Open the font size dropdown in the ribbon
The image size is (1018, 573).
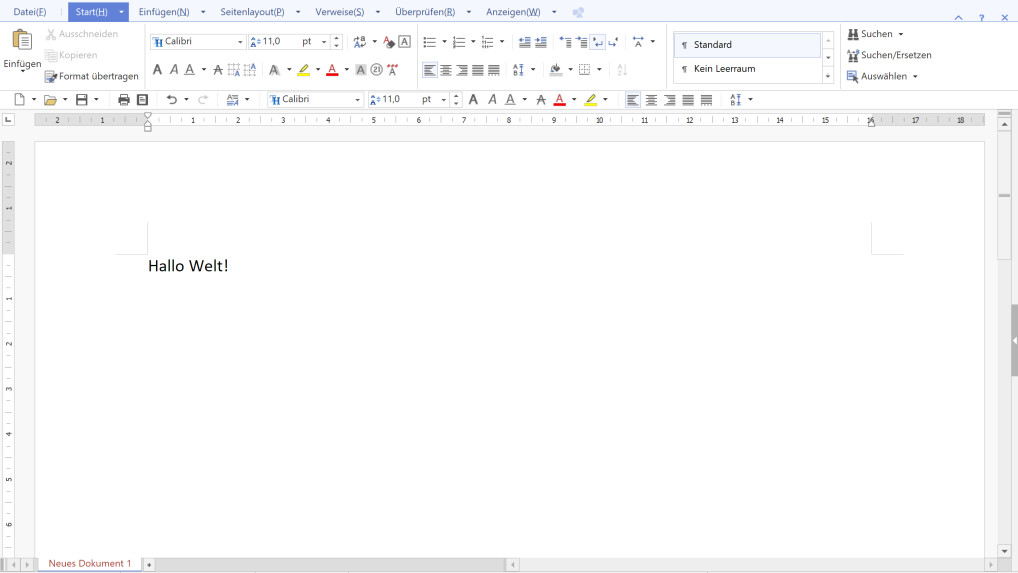[x=322, y=42]
